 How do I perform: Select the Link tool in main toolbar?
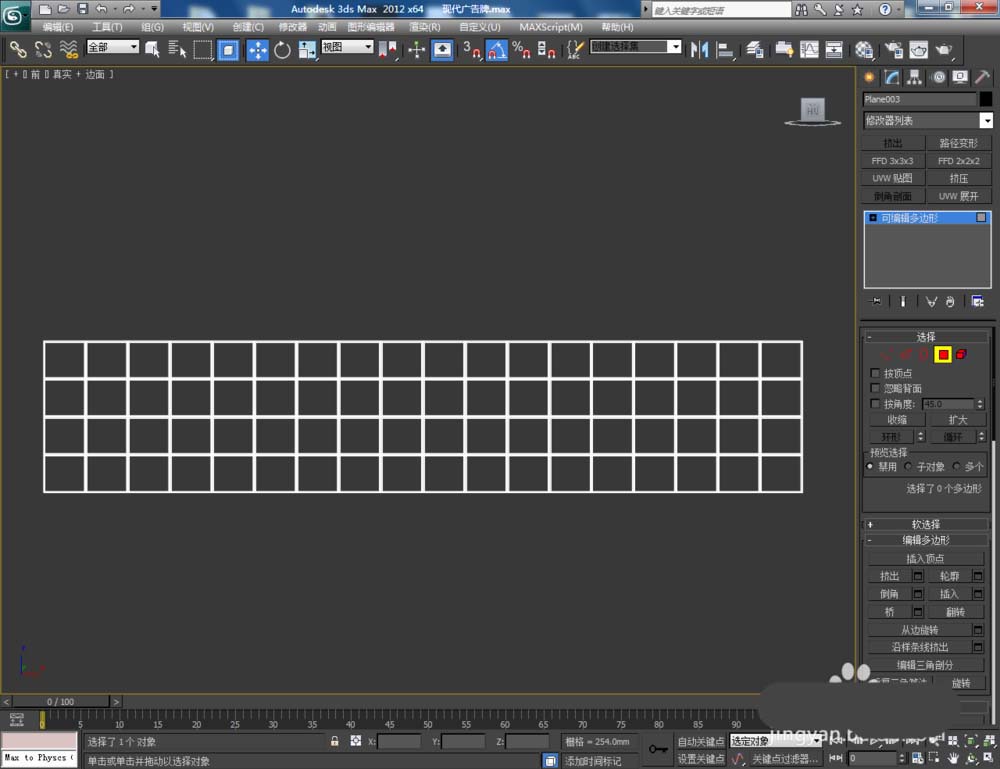[17, 49]
